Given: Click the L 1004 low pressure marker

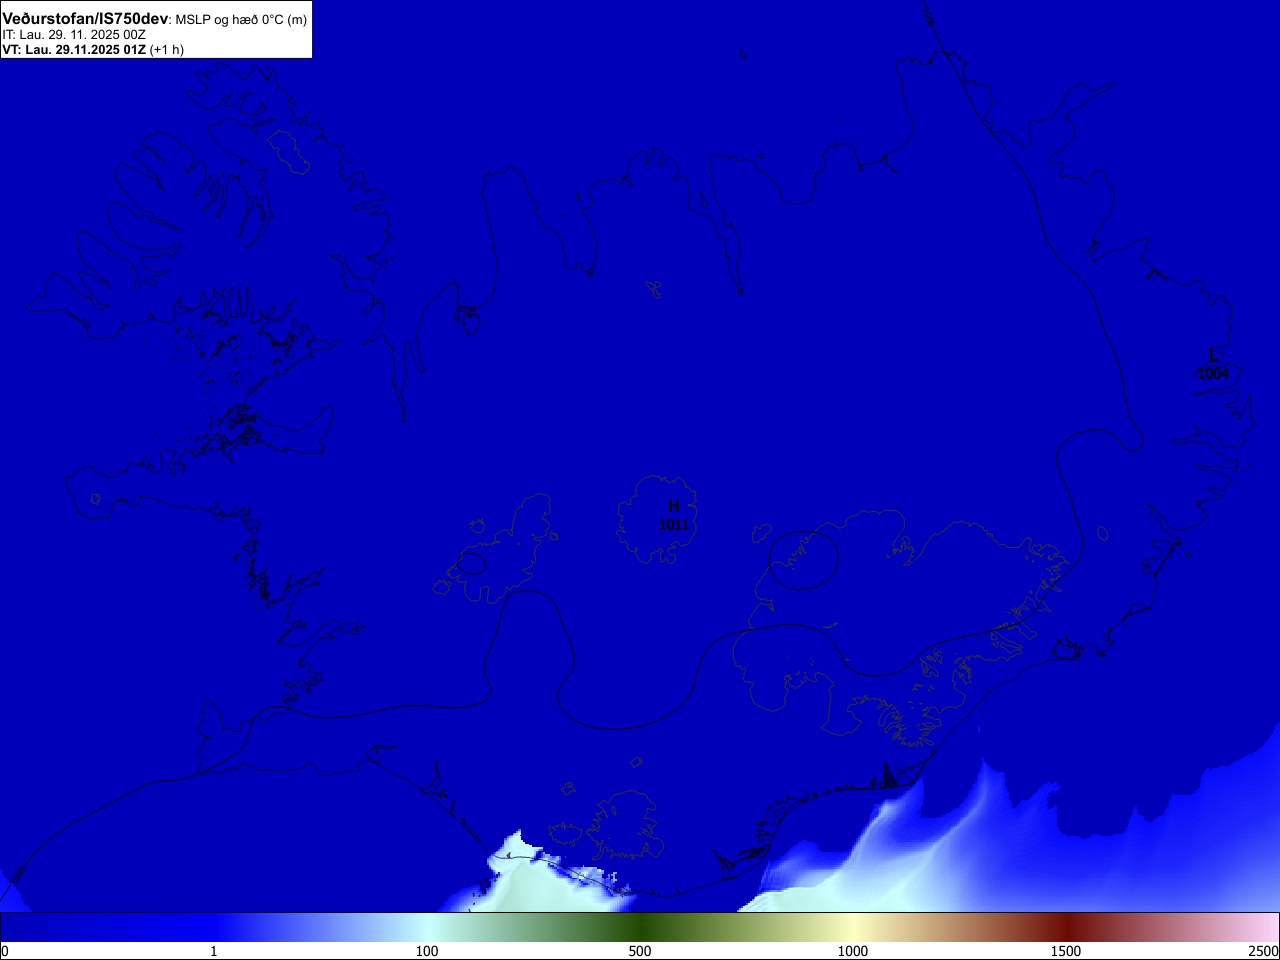Looking at the screenshot, I should 1213,364.
